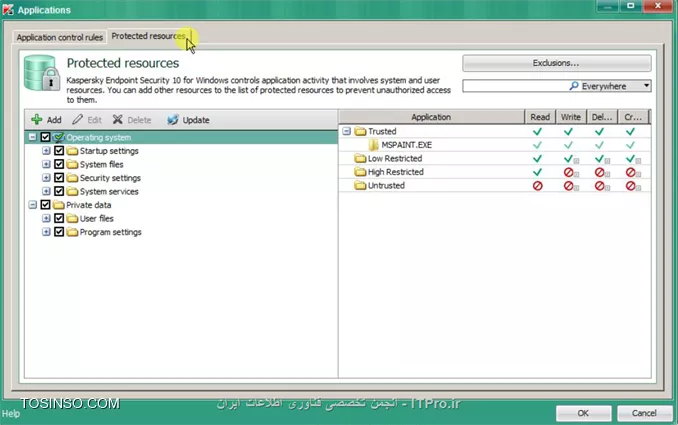Click the Write column header
Viewport: 678px width, 425px height.
[571, 117]
